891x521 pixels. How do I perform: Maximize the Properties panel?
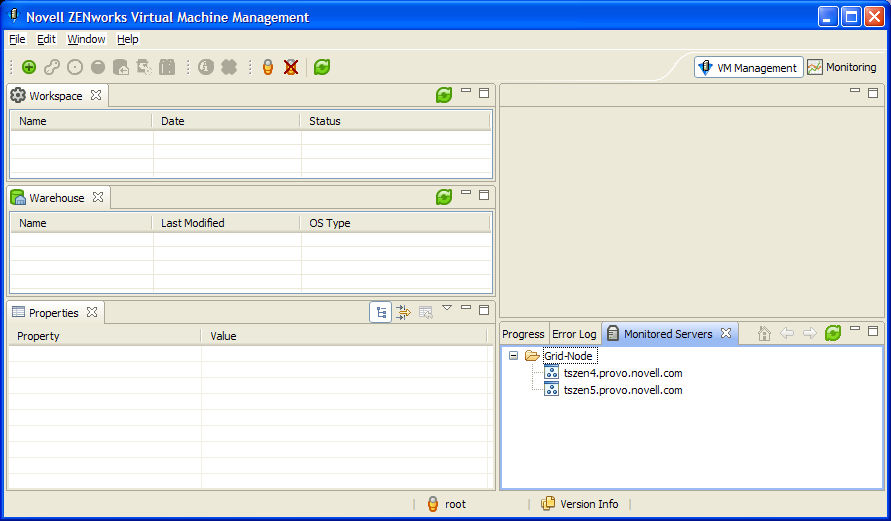(x=484, y=310)
